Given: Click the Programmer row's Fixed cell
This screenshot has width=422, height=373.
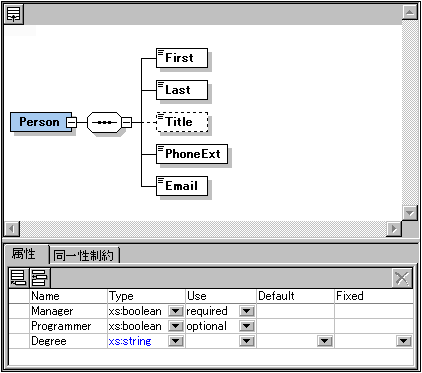Looking at the screenshot, I should tap(374, 326).
